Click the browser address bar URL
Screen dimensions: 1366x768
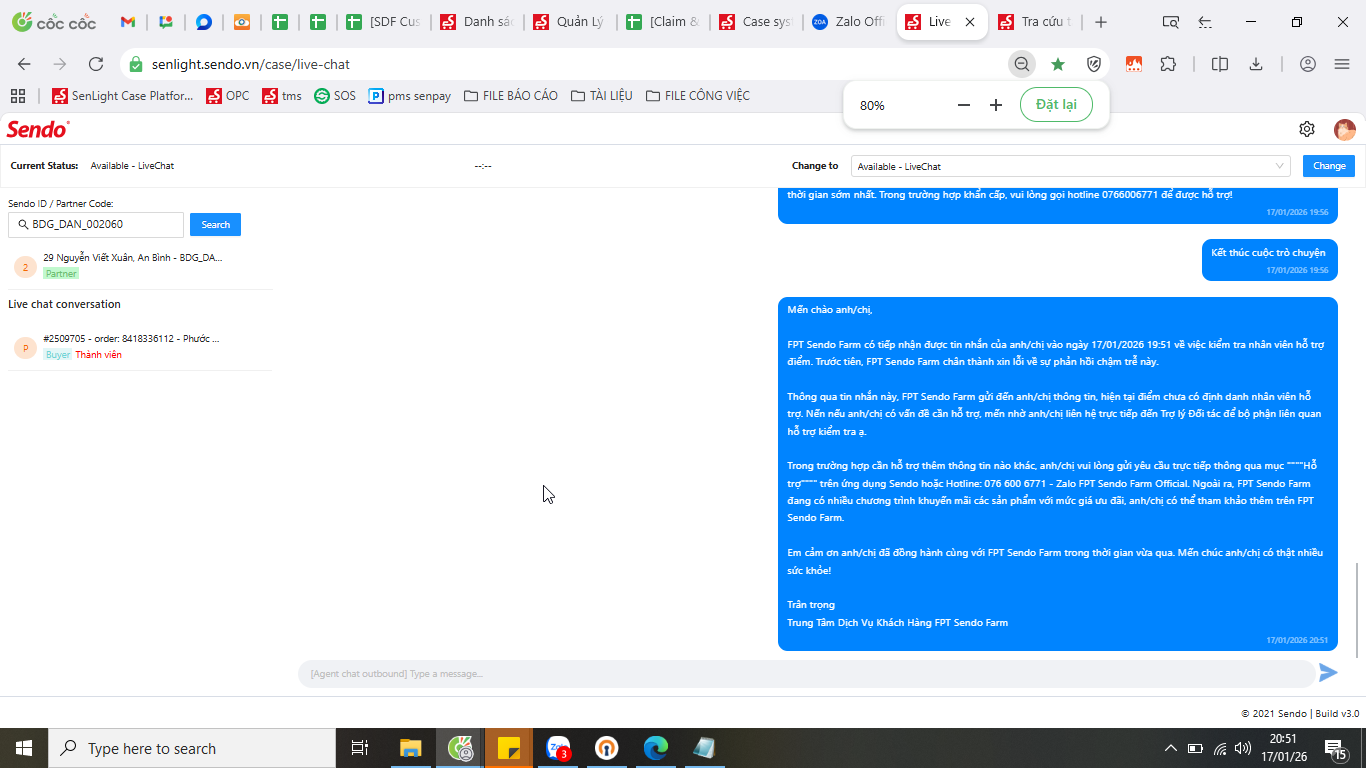[x=251, y=64]
